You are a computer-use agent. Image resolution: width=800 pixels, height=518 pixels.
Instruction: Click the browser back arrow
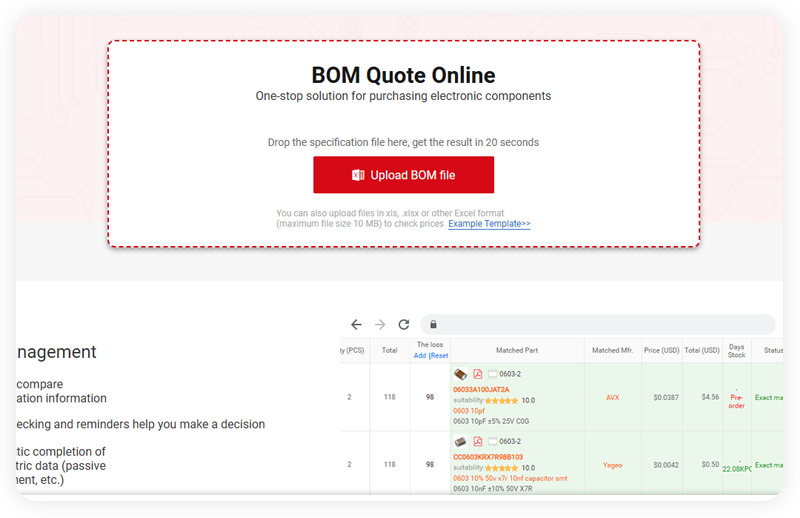356,325
